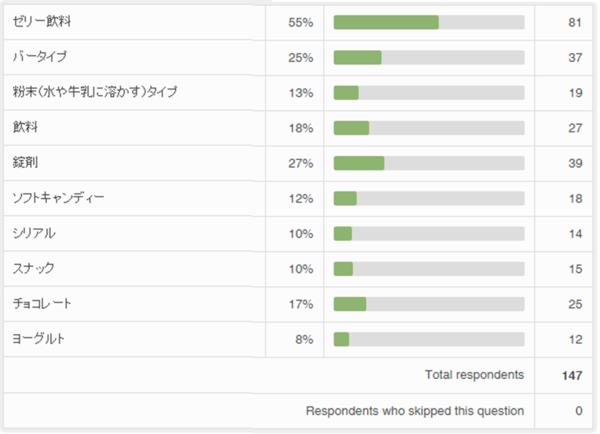
Task: Click the ヨーグルト row label
Action: [38, 339]
